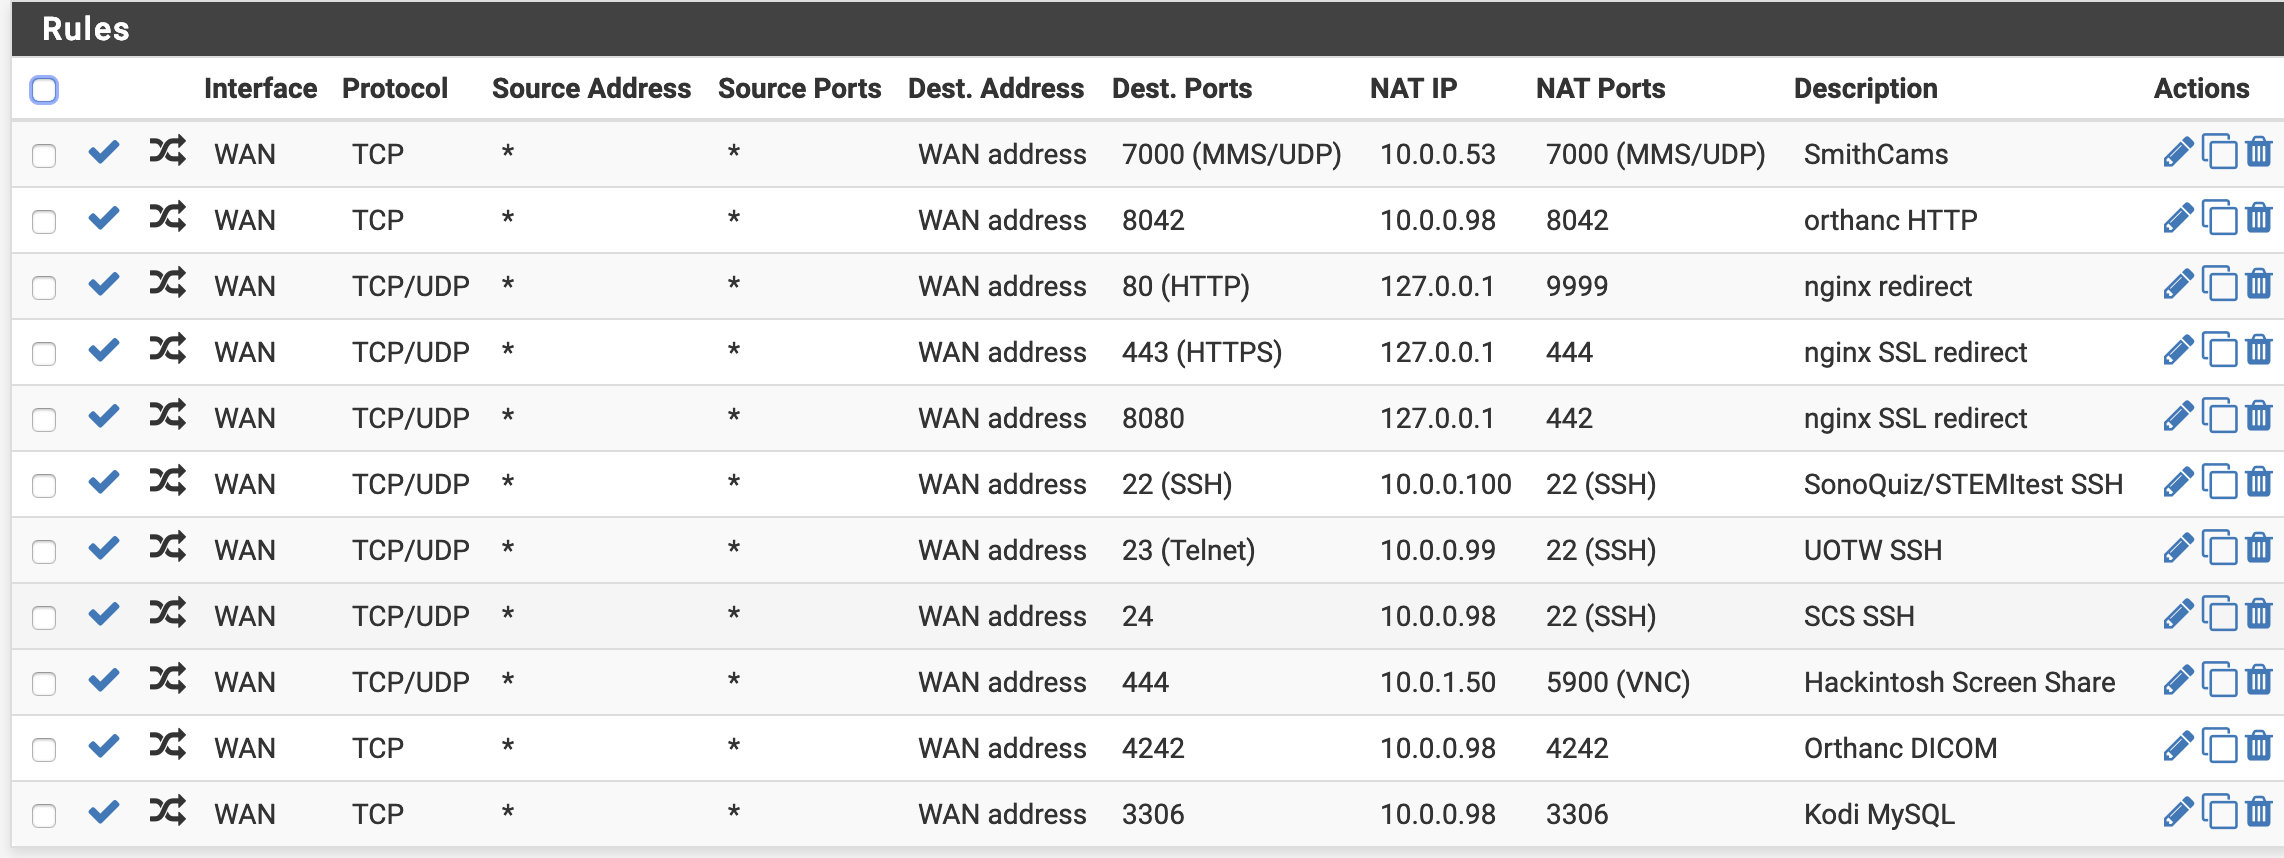Select the SmithCams rule checkbox

click(x=44, y=156)
